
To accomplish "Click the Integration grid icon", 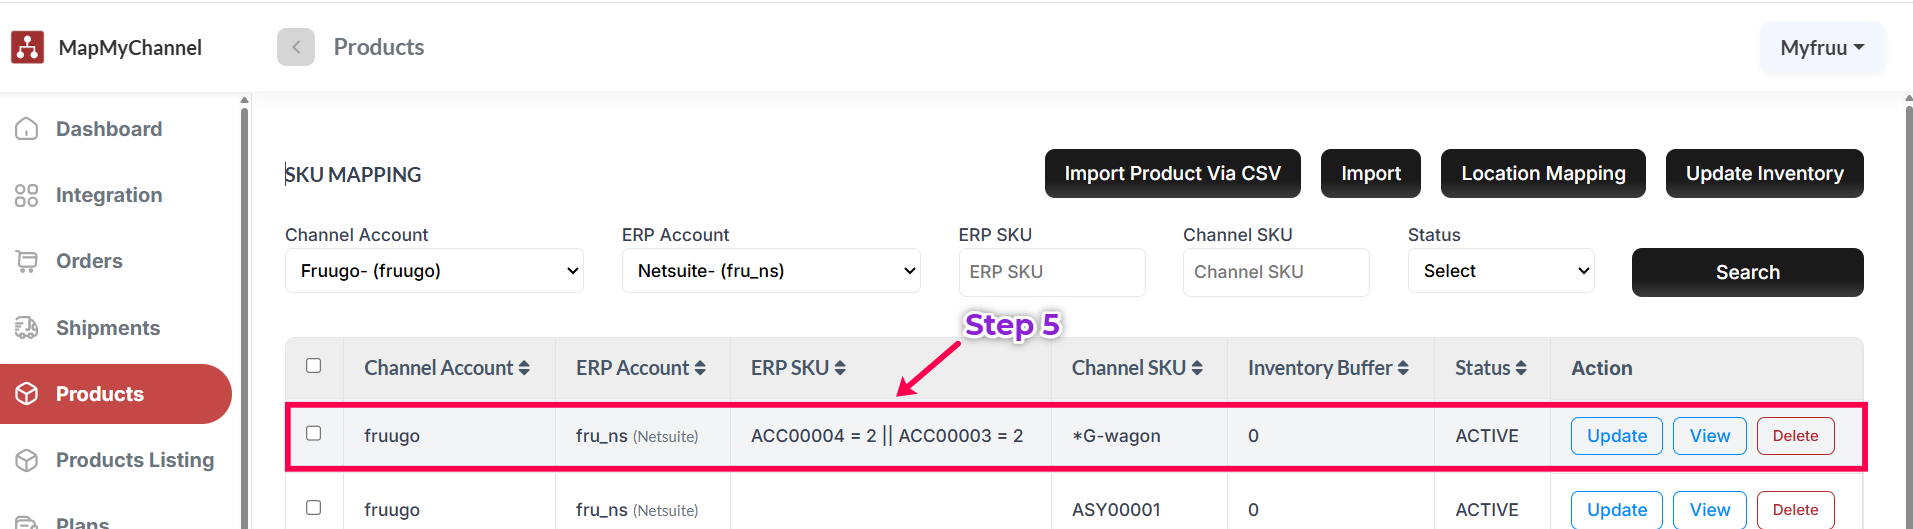I will coord(27,195).
